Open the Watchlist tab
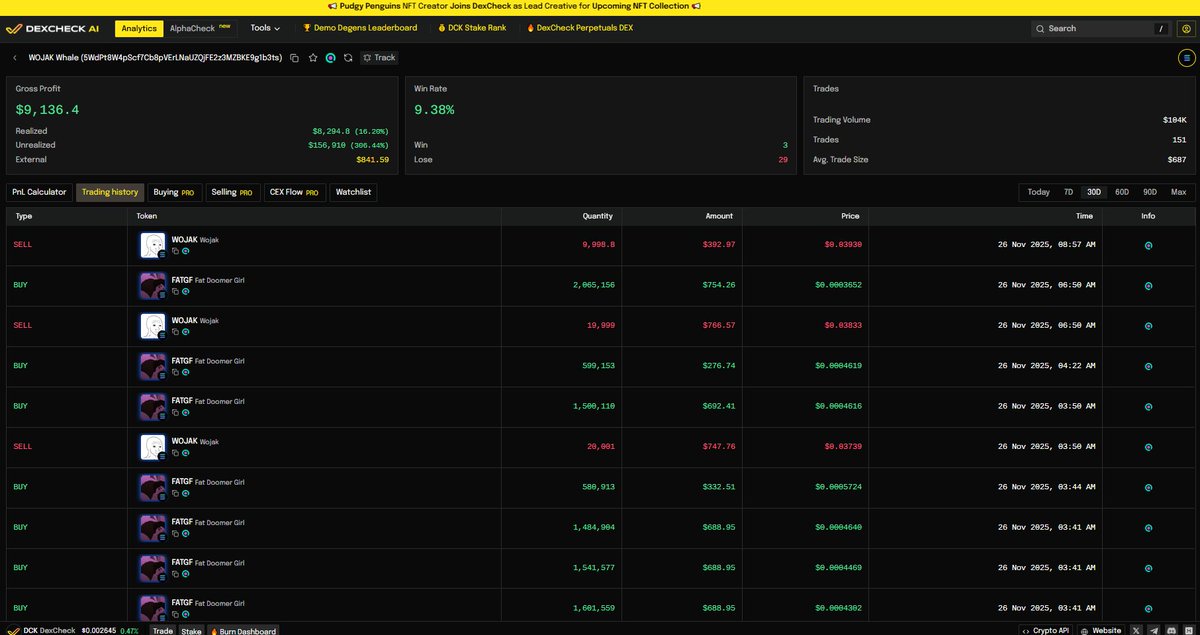Viewport: 1200px width, 635px height. coord(353,192)
